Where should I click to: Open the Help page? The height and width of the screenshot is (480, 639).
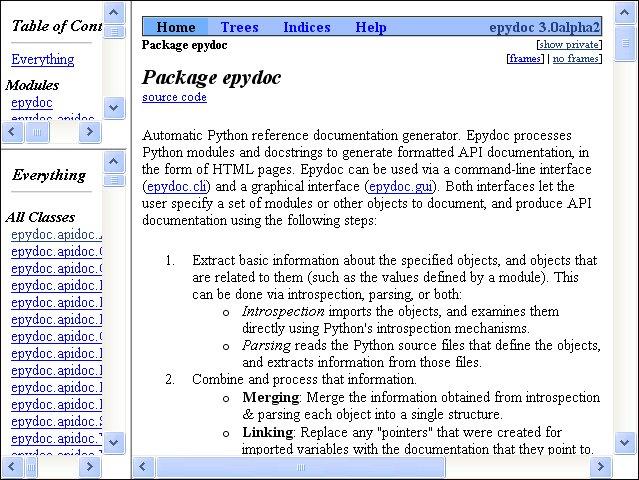371,27
